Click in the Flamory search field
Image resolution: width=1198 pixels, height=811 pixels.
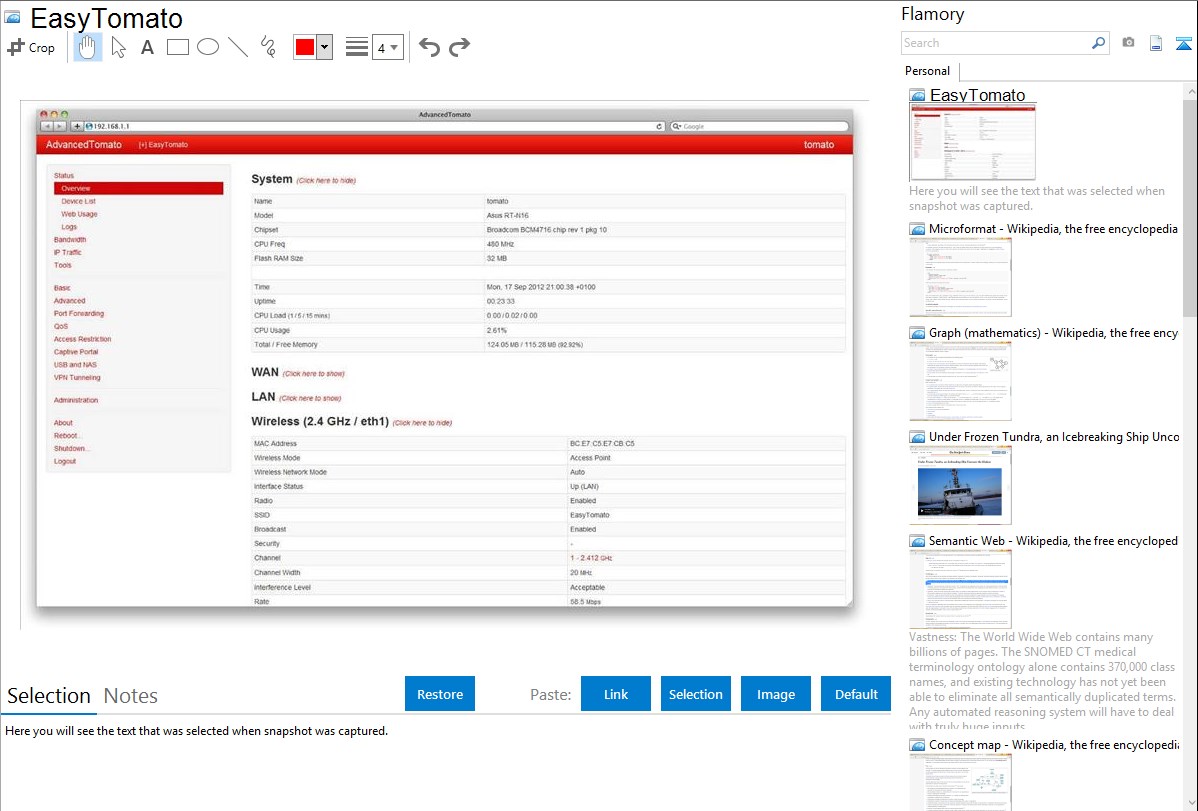point(995,43)
